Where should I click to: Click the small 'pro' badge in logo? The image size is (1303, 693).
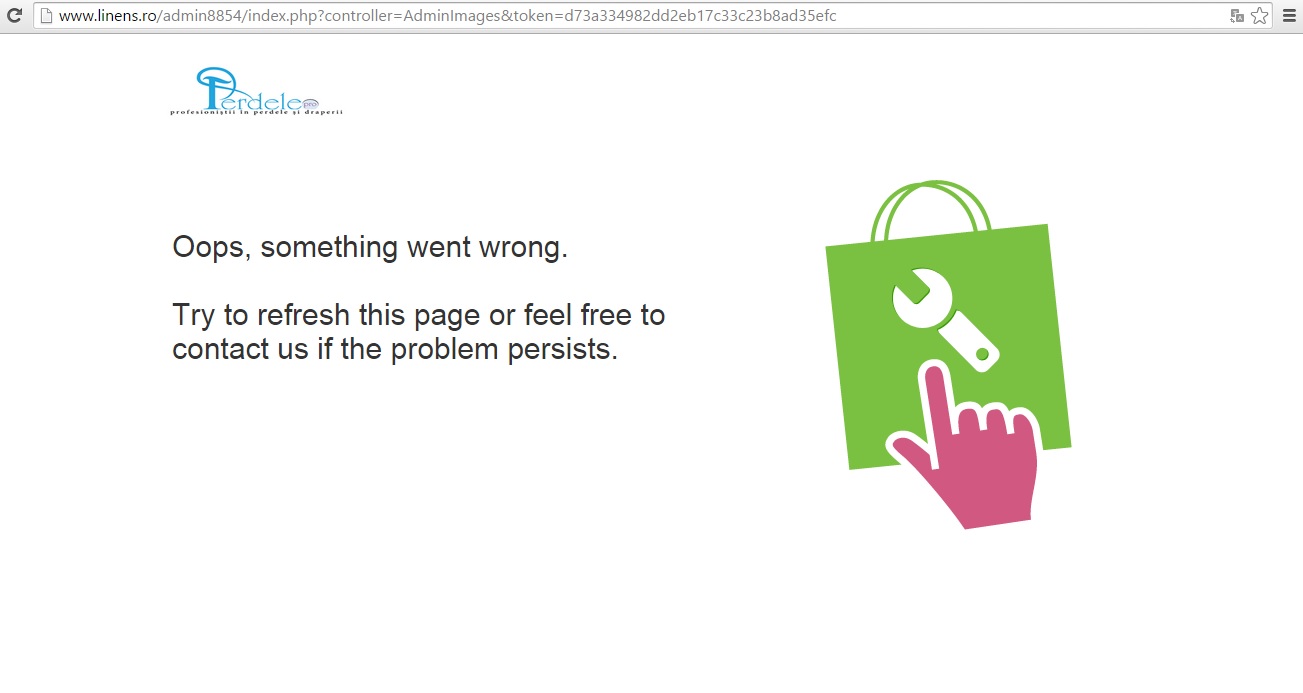[x=309, y=103]
